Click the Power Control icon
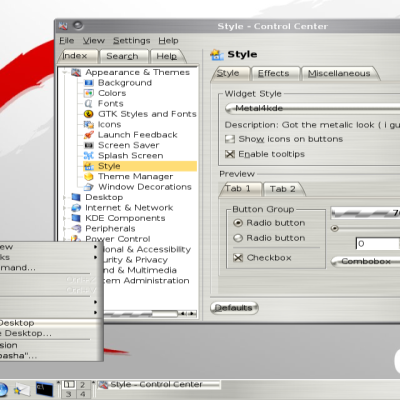This screenshot has width=400, height=400. point(76,238)
